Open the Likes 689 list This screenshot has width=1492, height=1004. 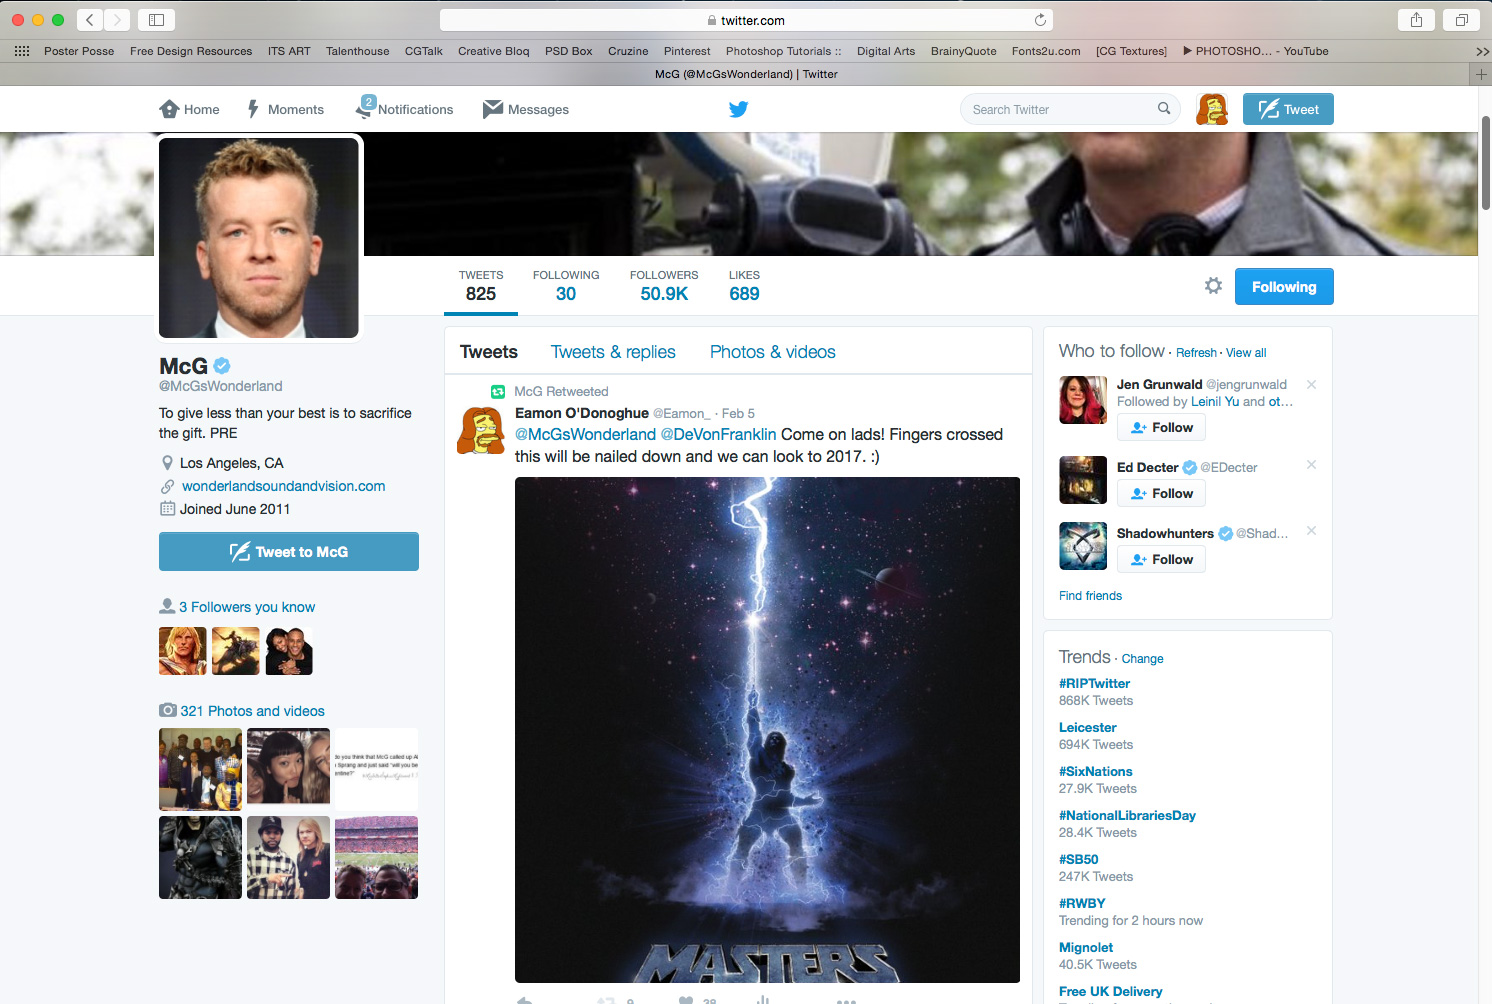pyautogui.click(x=744, y=286)
